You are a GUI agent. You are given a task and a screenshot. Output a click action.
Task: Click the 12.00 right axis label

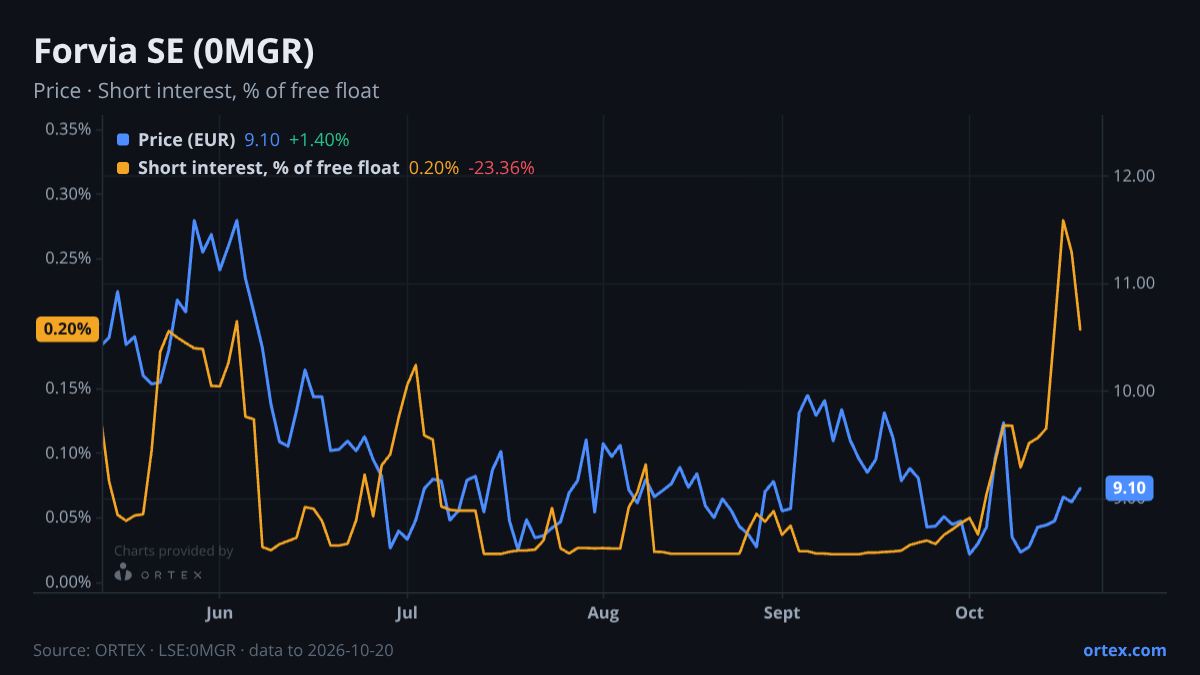pyautogui.click(x=1133, y=176)
